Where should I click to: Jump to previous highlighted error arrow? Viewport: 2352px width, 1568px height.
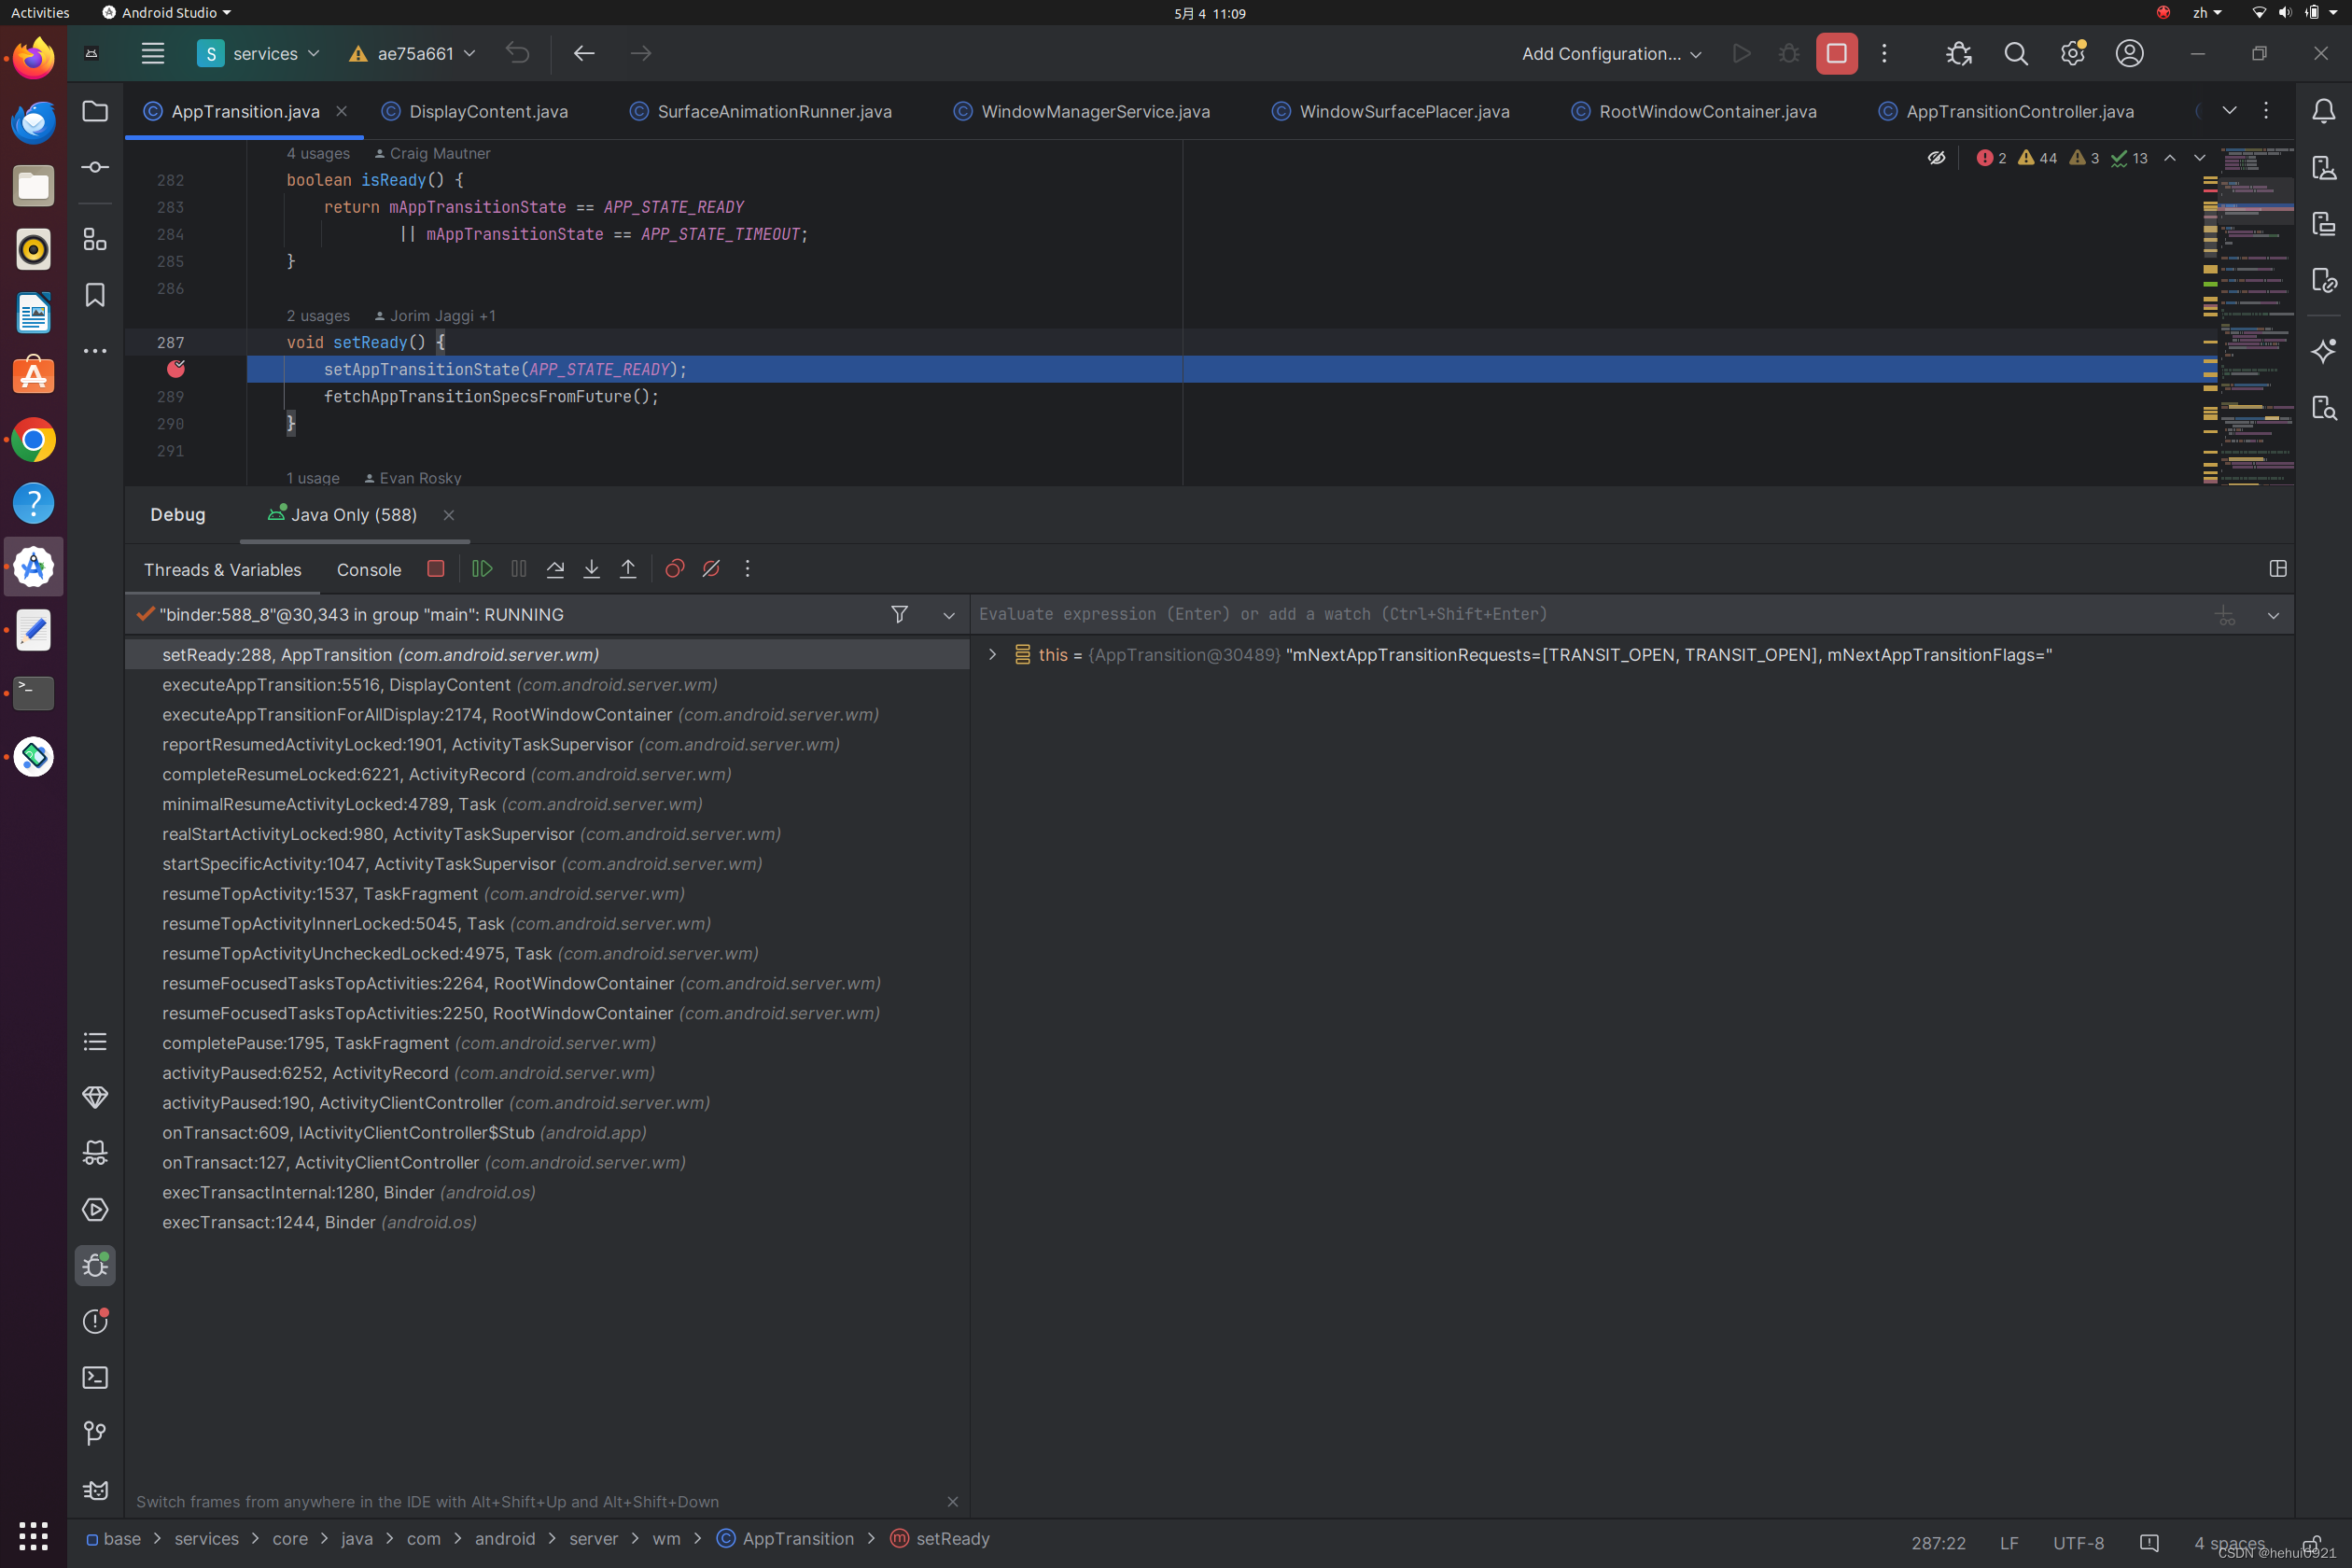2170,158
